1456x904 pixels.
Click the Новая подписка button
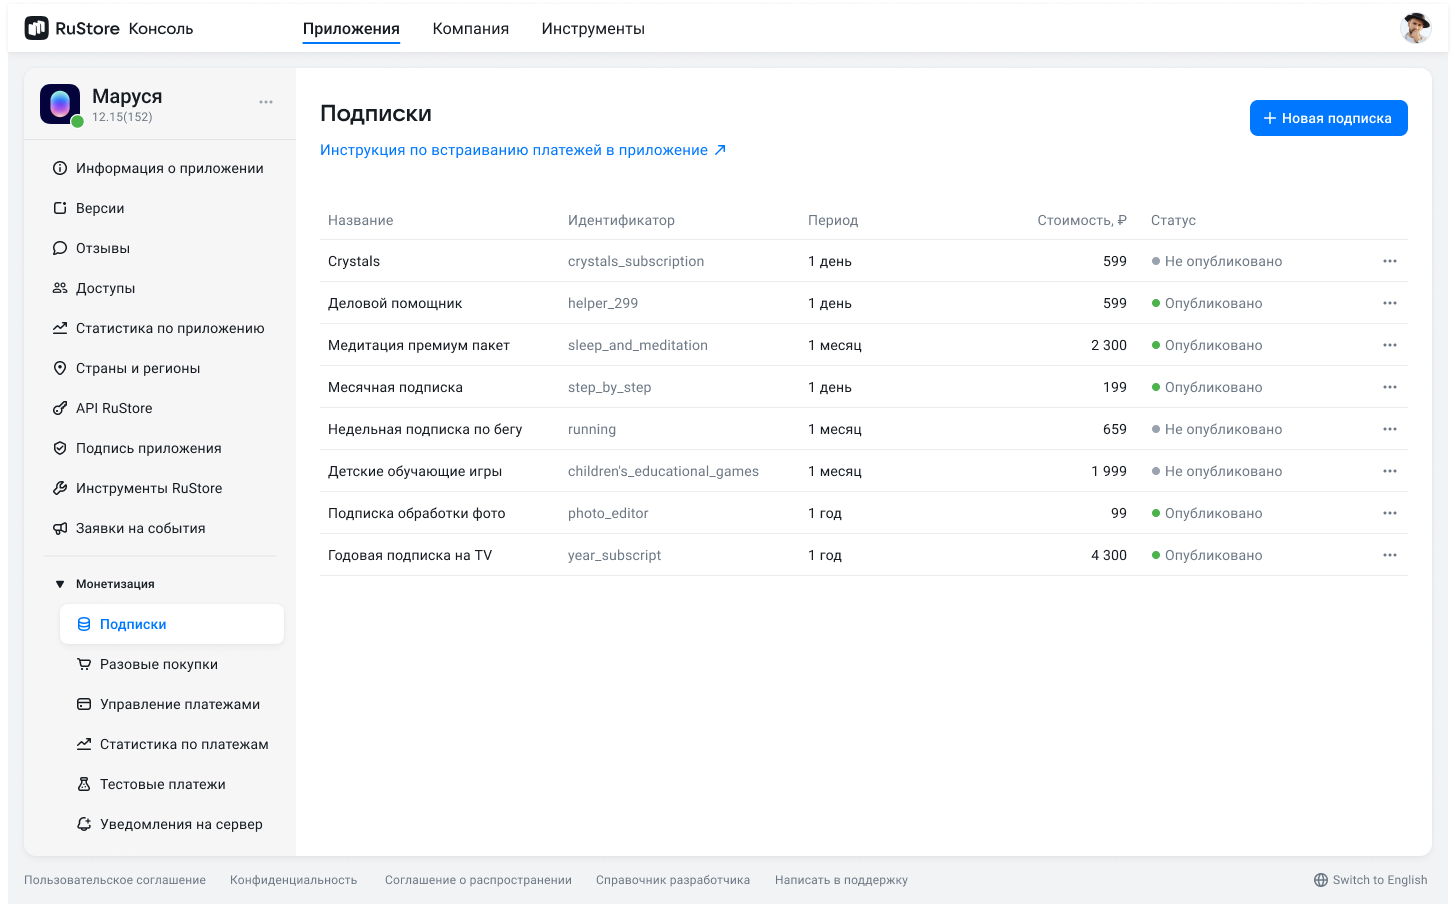(x=1328, y=118)
